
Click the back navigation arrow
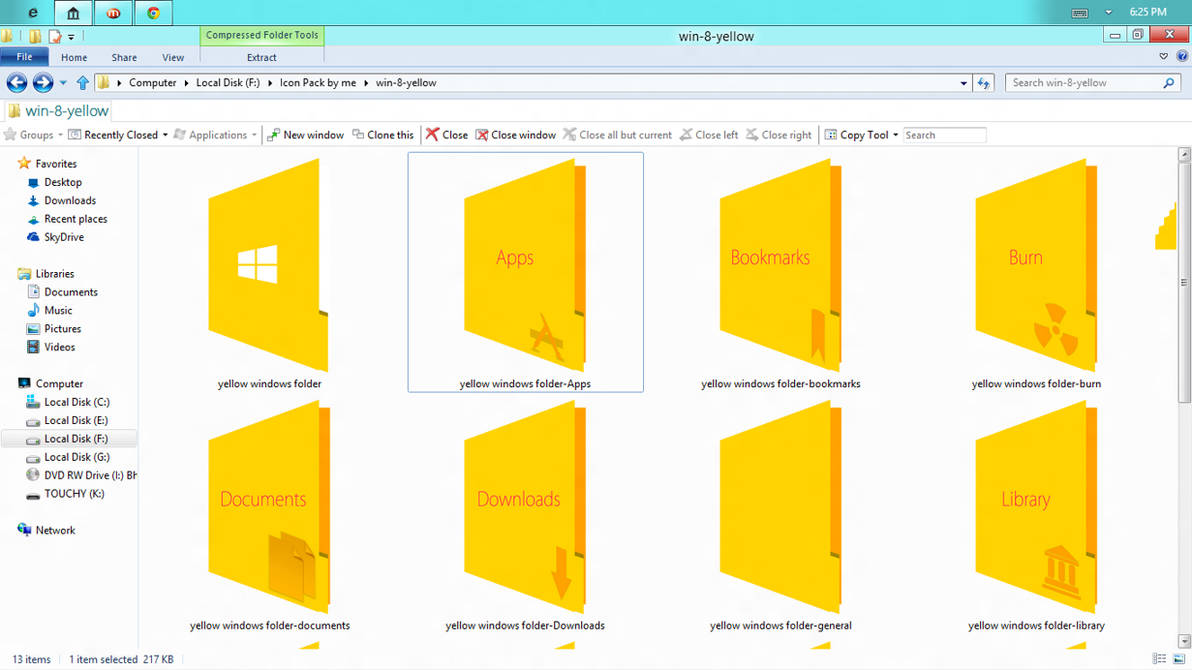(16, 83)
